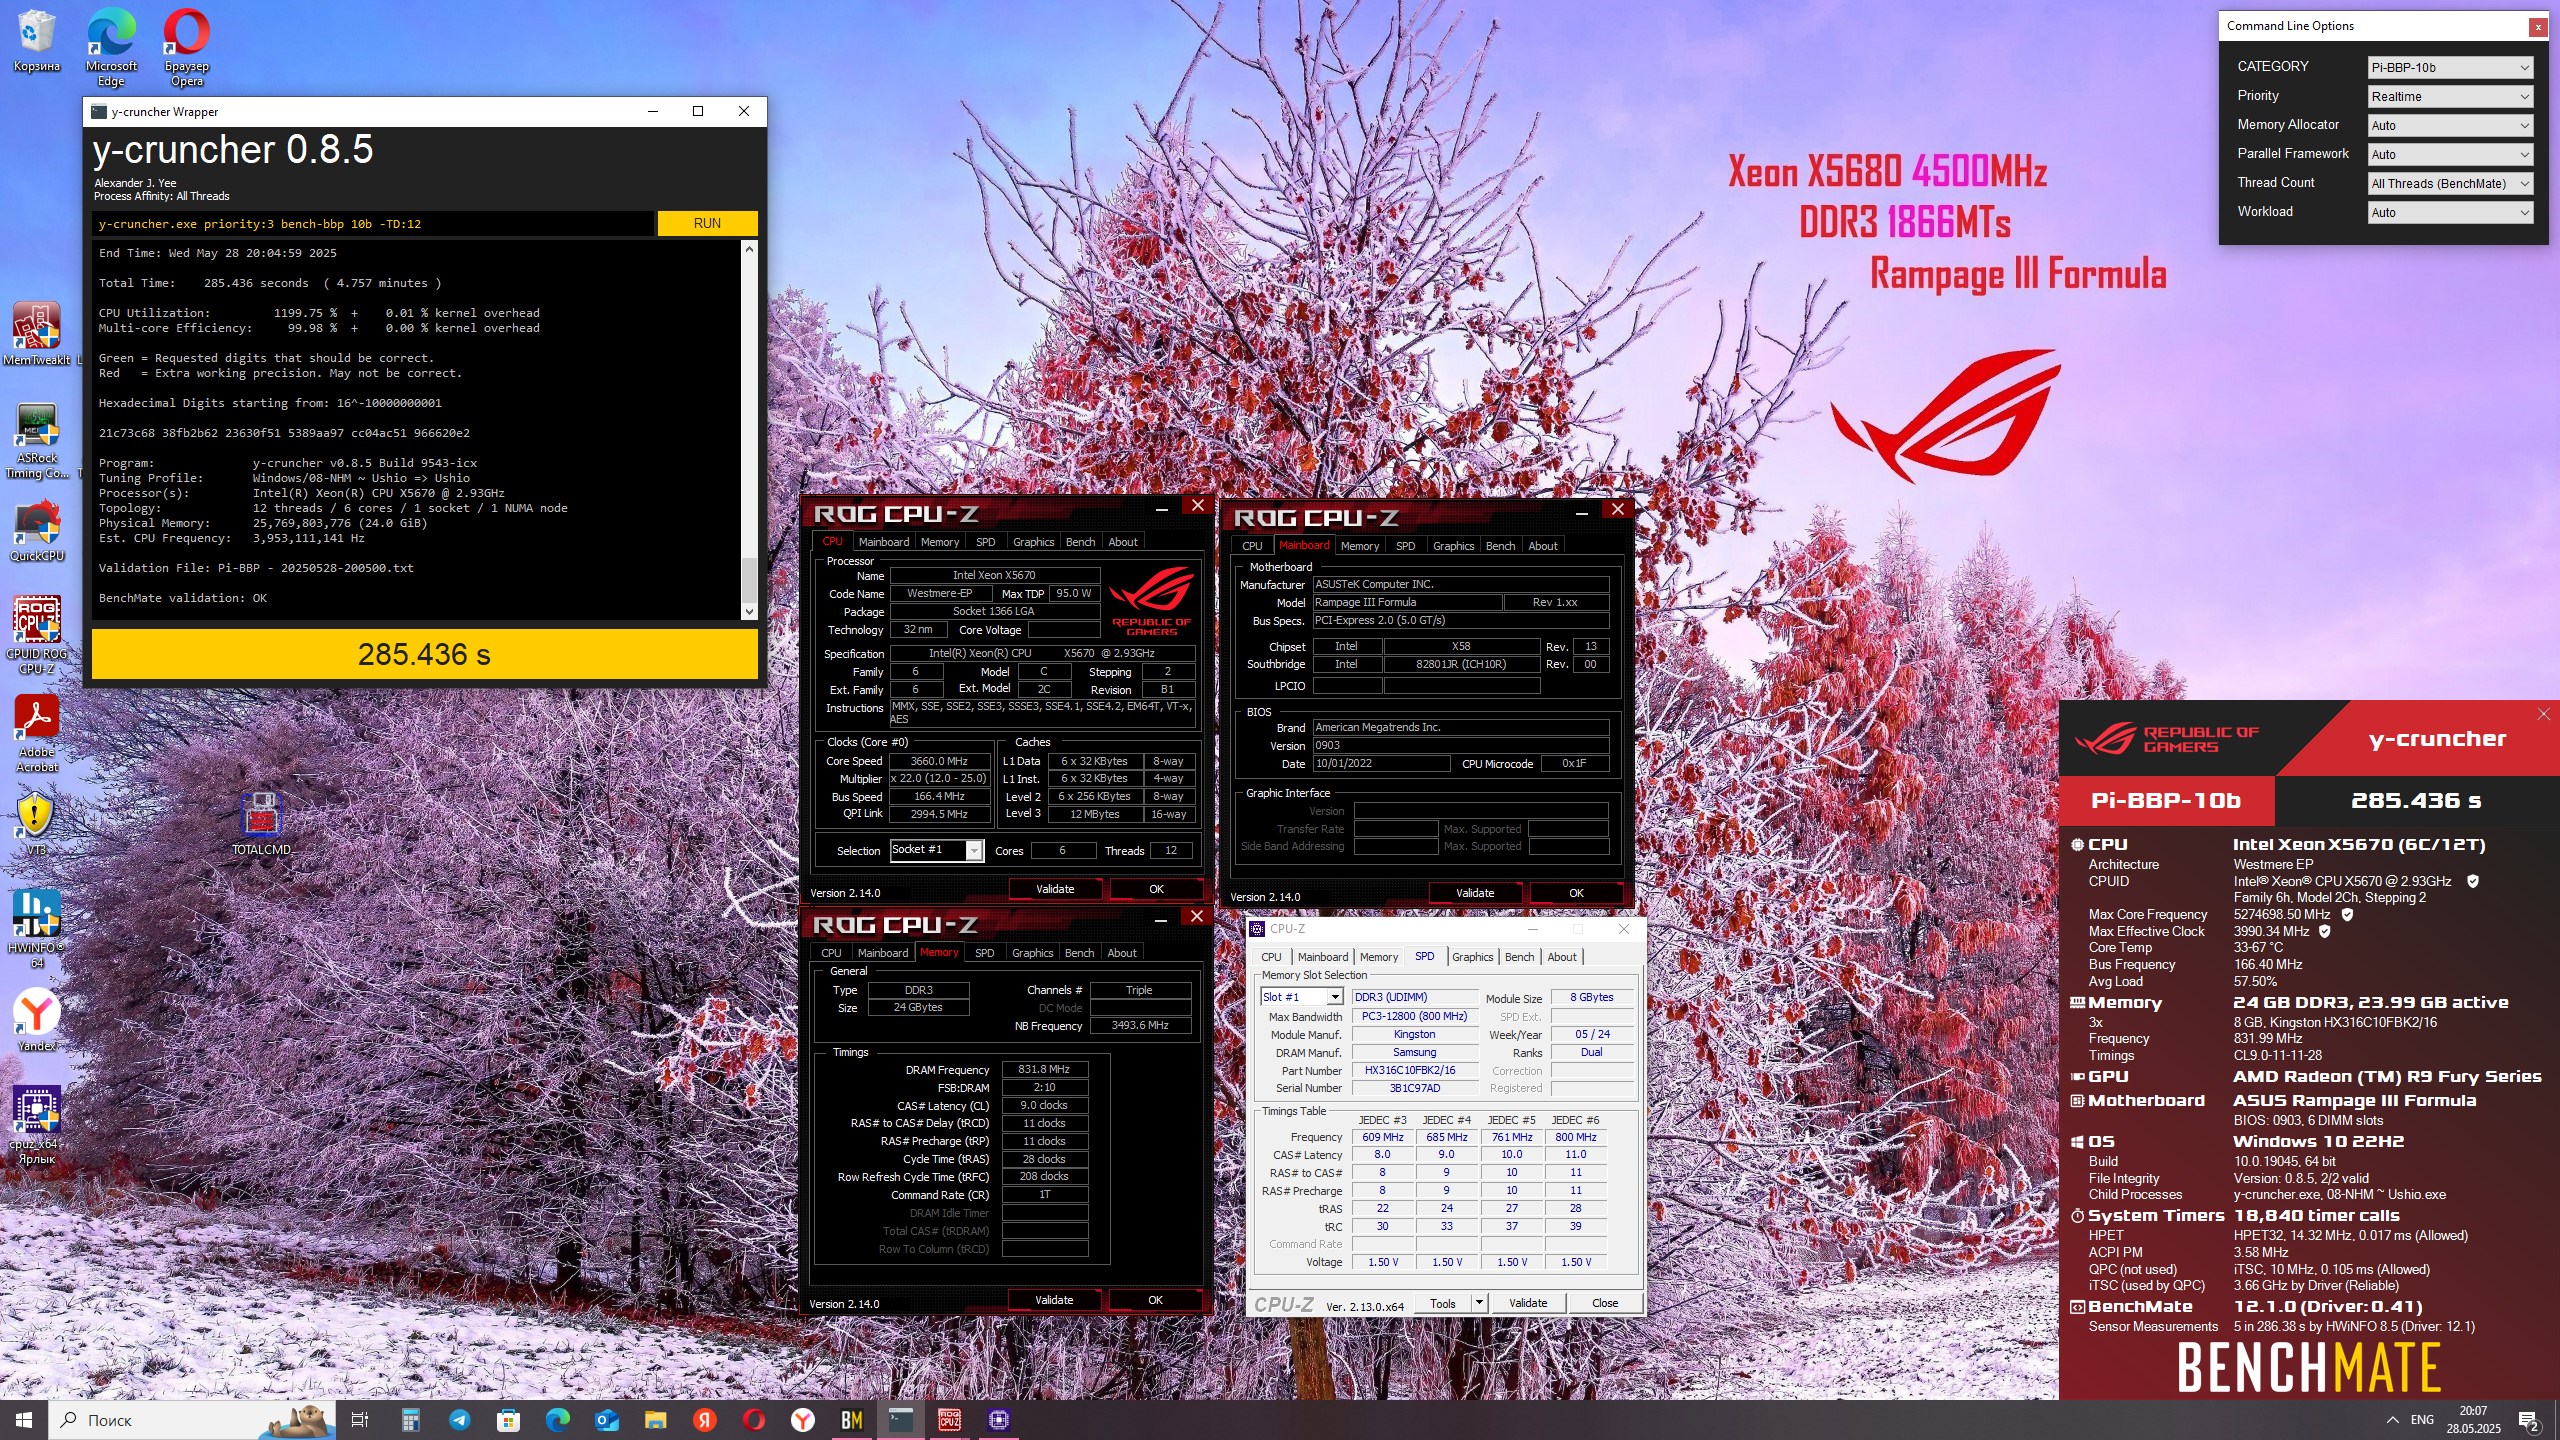Open SPD tab in CPU-Z Mainboard window
Viewport: 2560px width, 1440px height.
click(x=1405, y=546)
